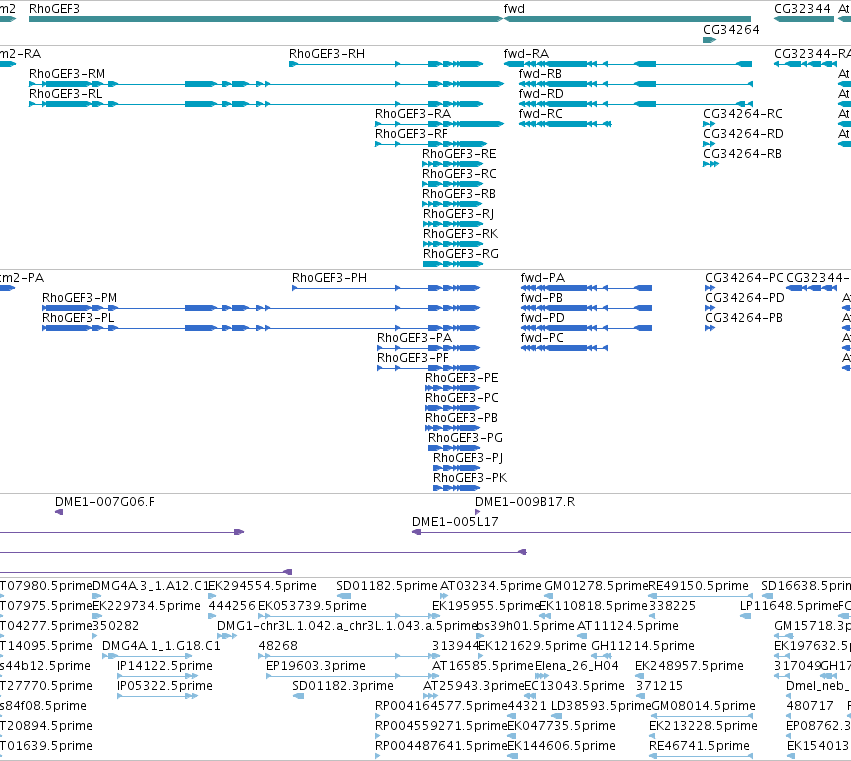Click the CG34264-RD transcript label

[744, 134]
